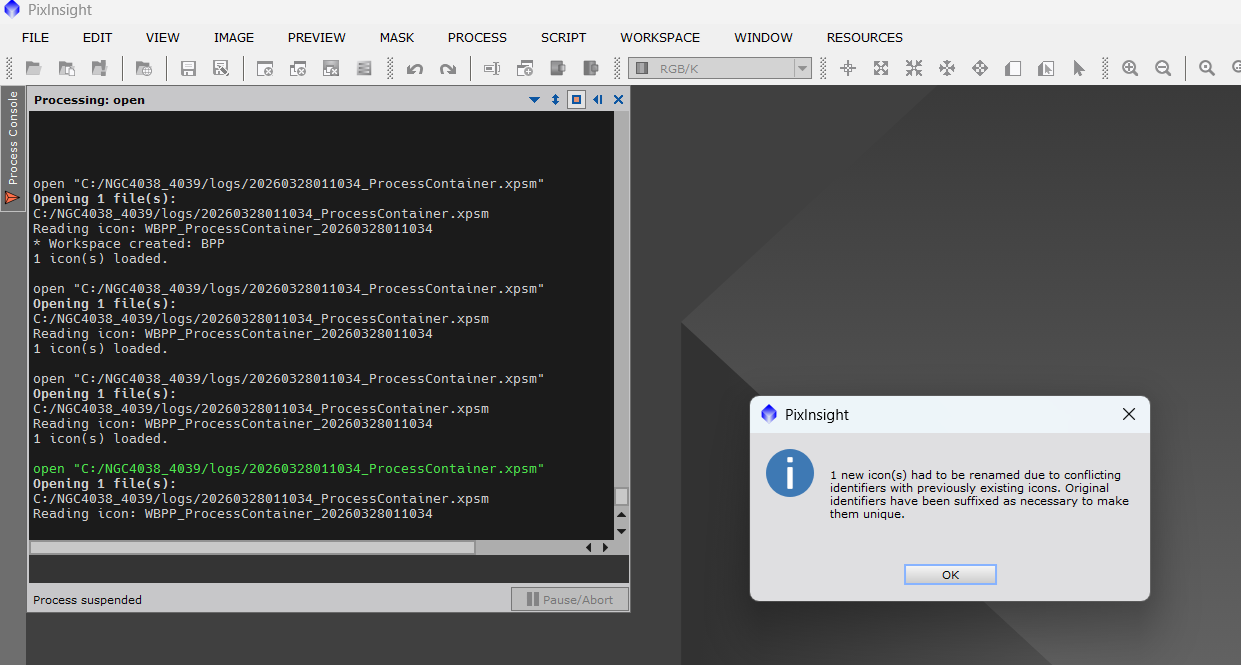Click the crosshair center tool icon
The image size is (1241, 665).
[x=848, y=69]
